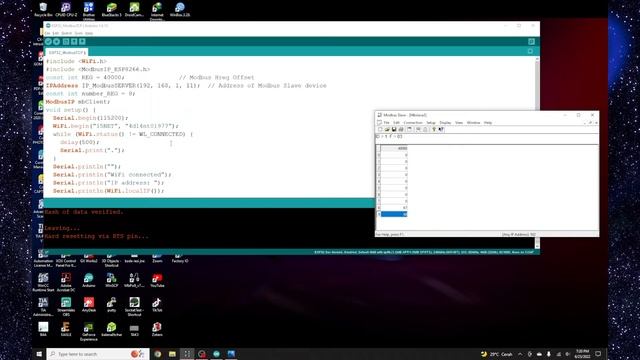Click Print icon in Modbus Slave toolbar
This screenshot has width=640, height=360.
(401, 129)
